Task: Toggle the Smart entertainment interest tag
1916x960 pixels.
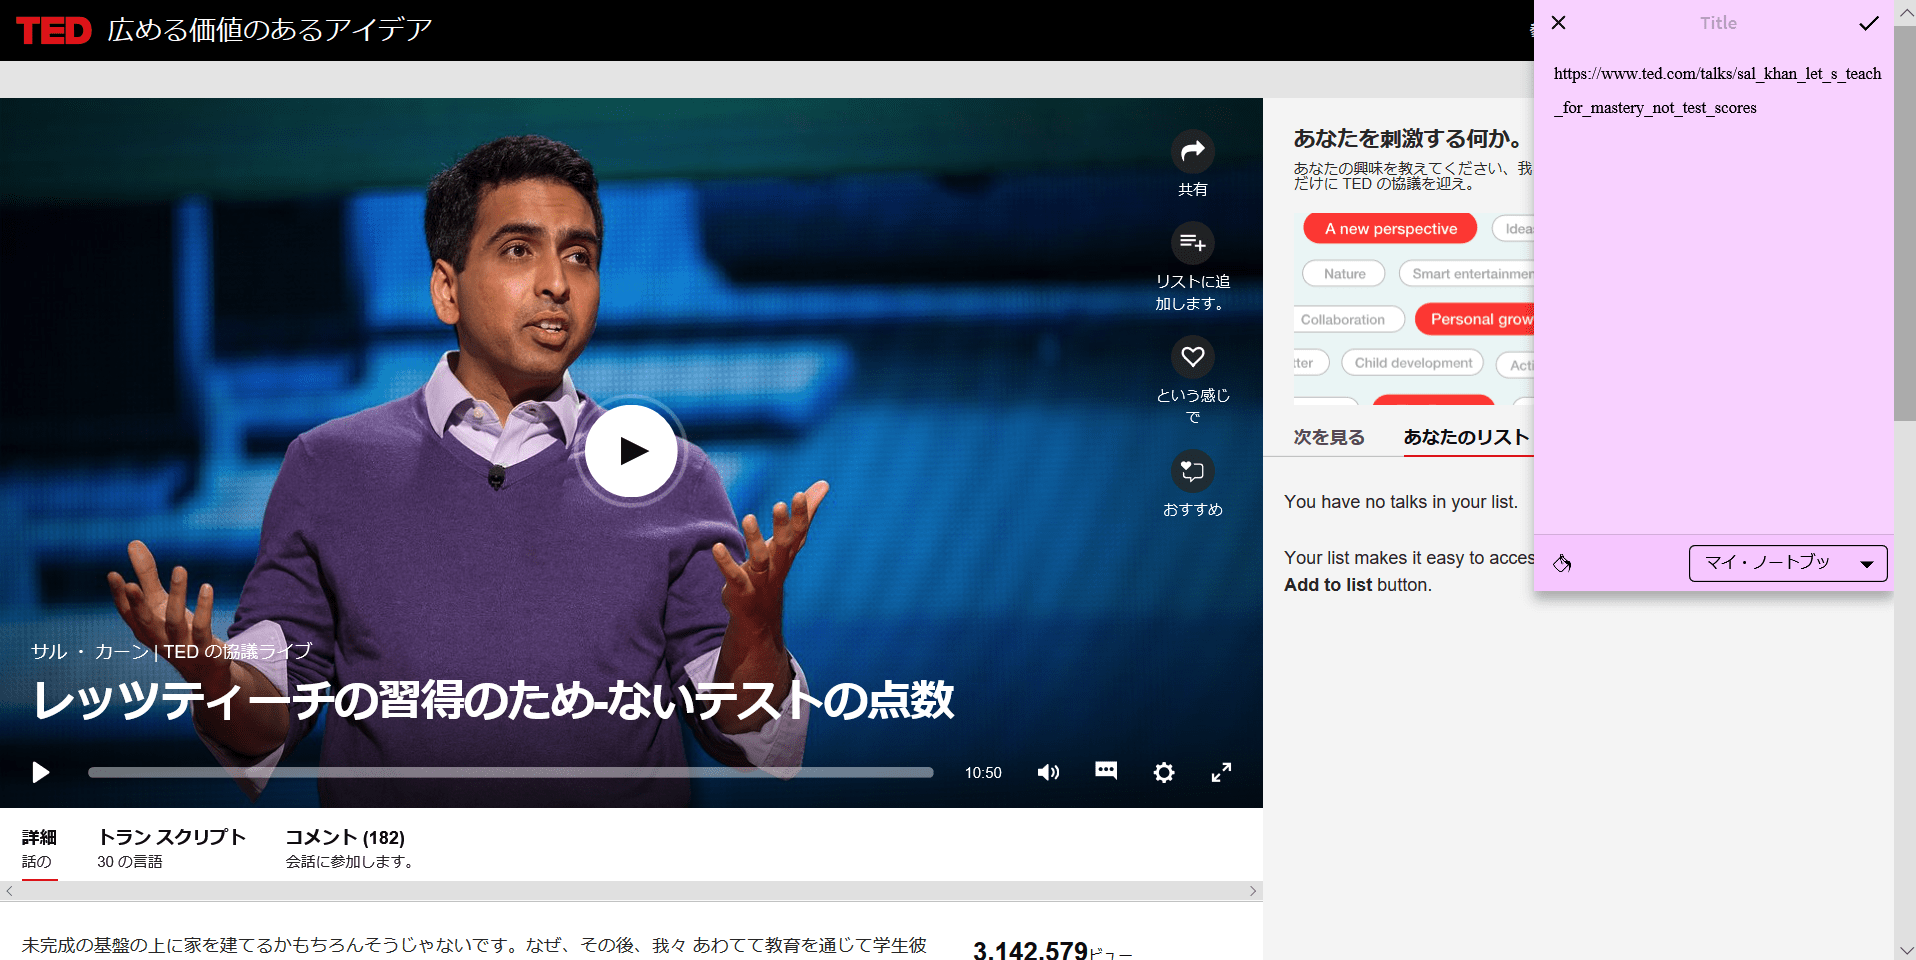Action: (1467, 274)
